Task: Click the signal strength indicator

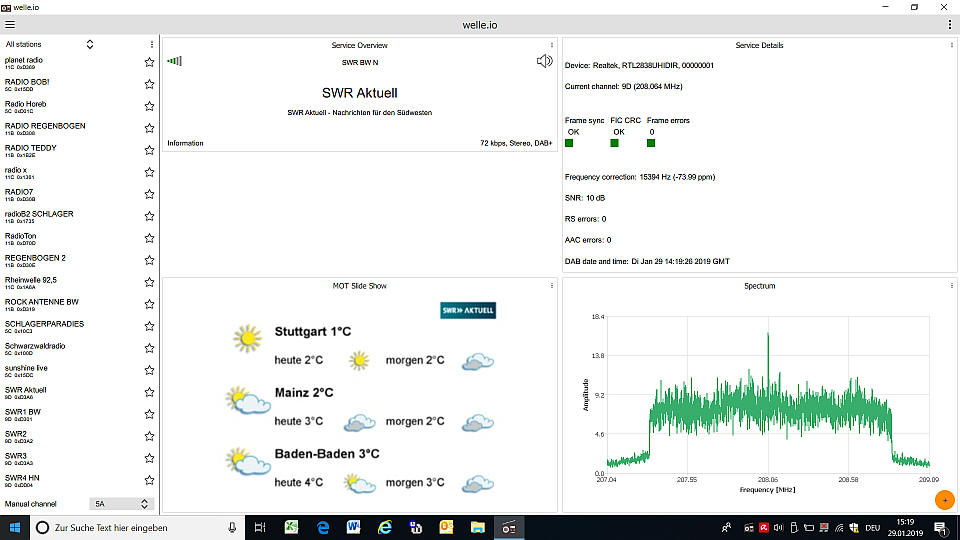Action: point(174,61)
